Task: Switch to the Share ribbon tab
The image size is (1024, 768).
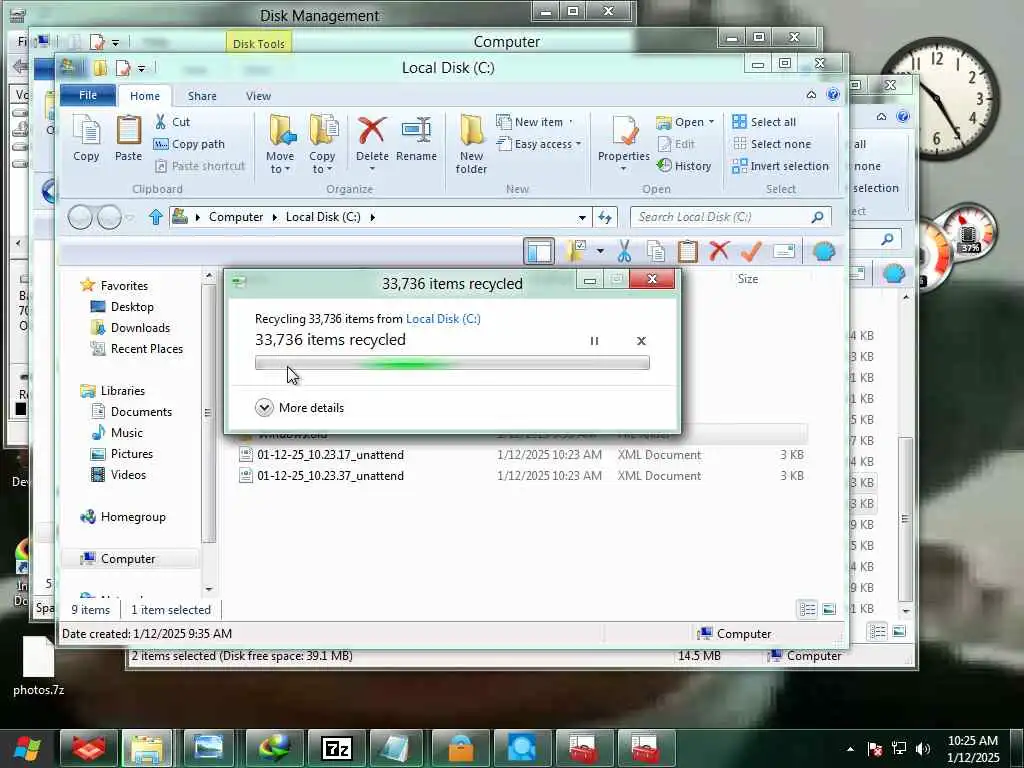Action: [202, 96]
